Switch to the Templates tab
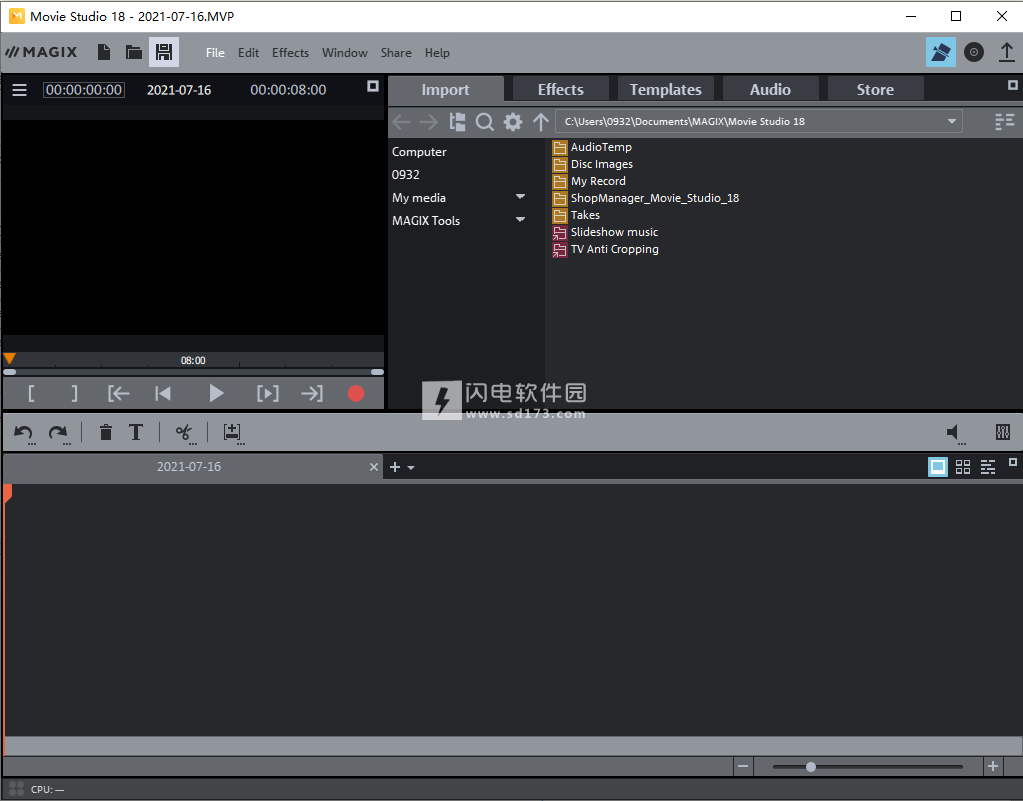1023x801 pixels. 665,89
